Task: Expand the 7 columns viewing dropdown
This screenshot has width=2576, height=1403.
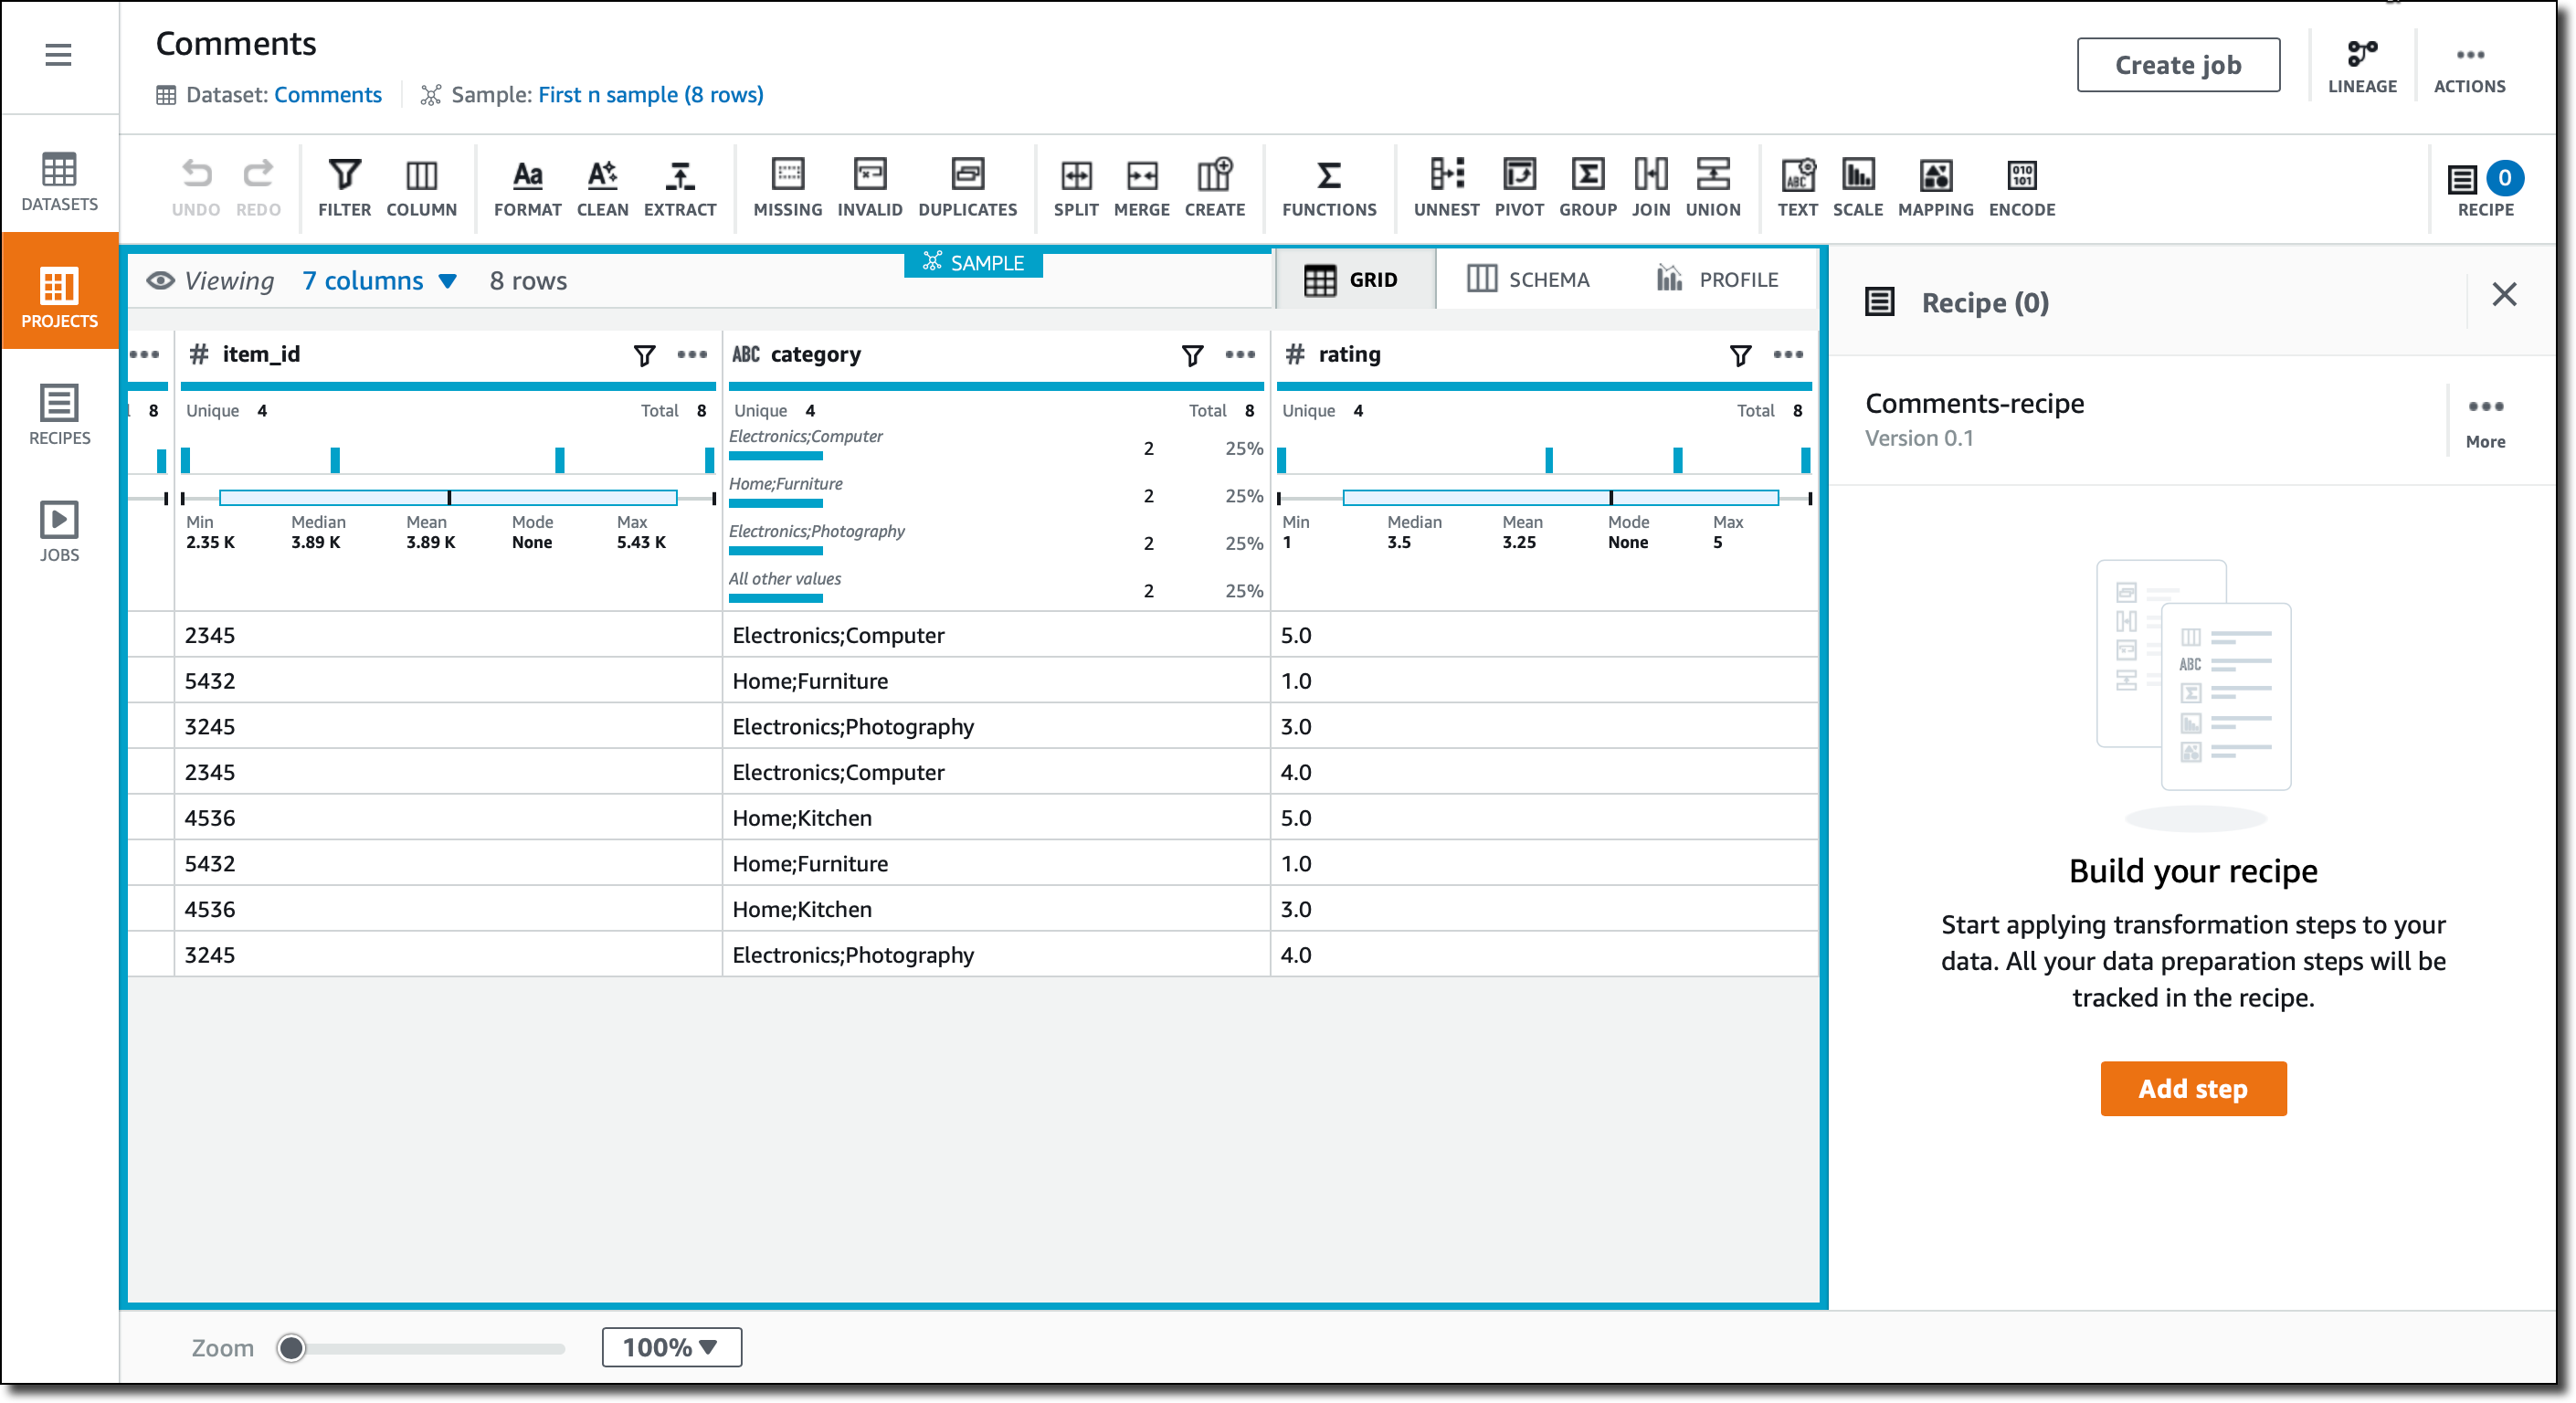Action: pyautogui.click(x=380, y=281)
